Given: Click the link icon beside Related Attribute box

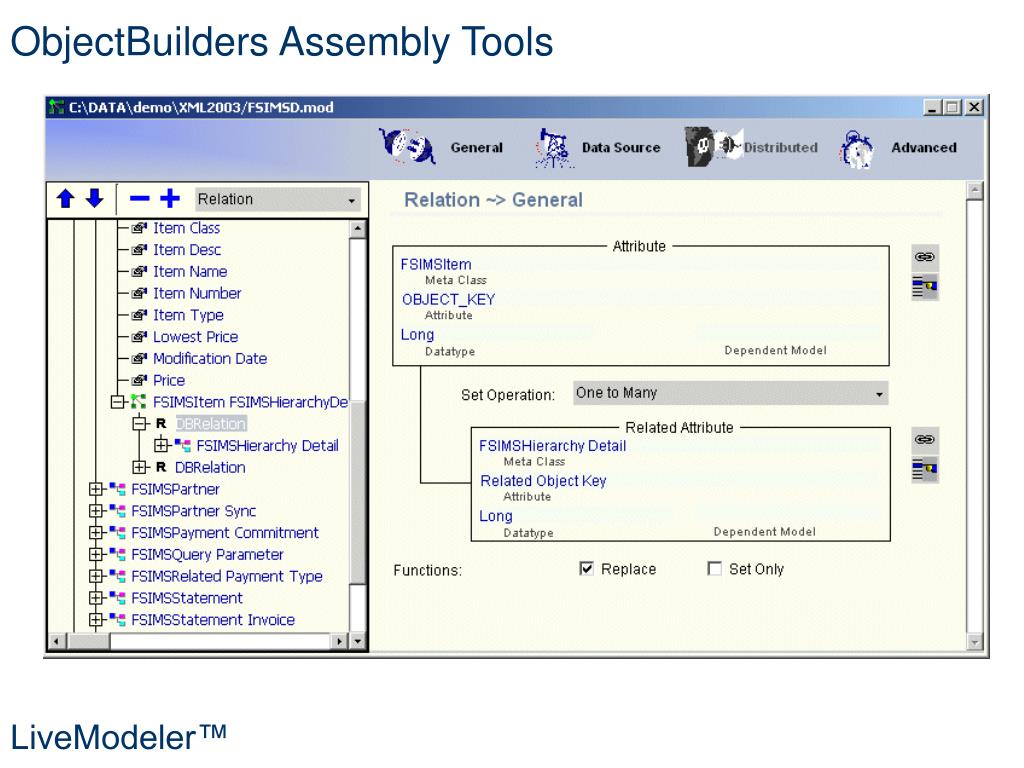Looking at the screenshot, I should [x=925, y=439].
